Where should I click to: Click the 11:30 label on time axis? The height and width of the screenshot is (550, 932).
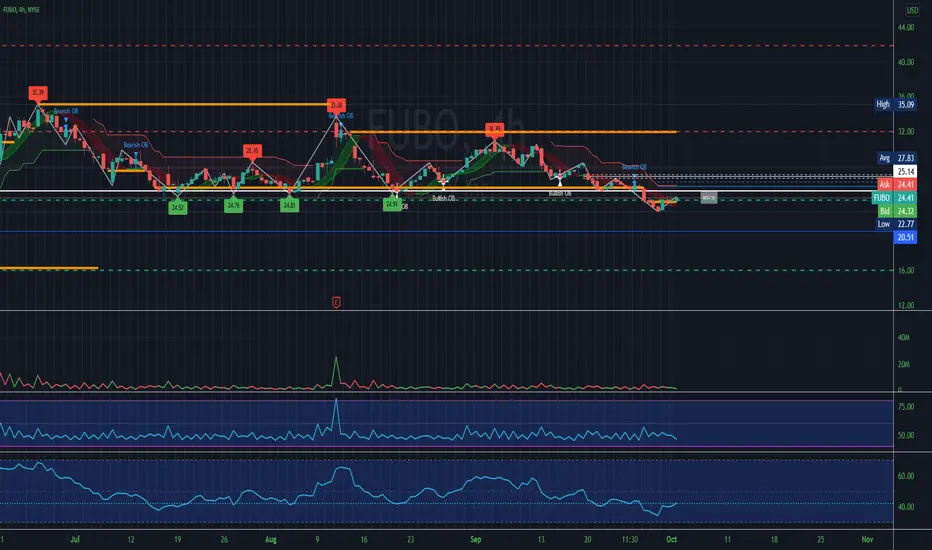(x=629, y=539)
